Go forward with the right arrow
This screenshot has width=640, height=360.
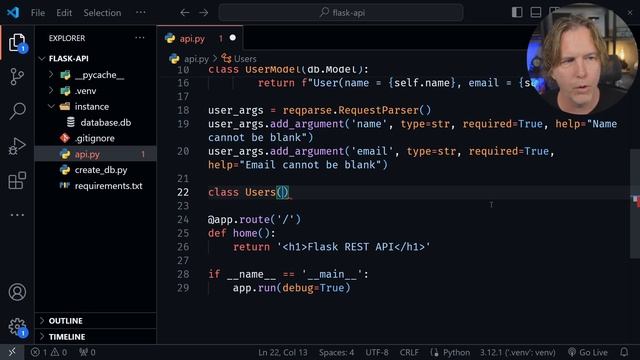pos(204,13)
